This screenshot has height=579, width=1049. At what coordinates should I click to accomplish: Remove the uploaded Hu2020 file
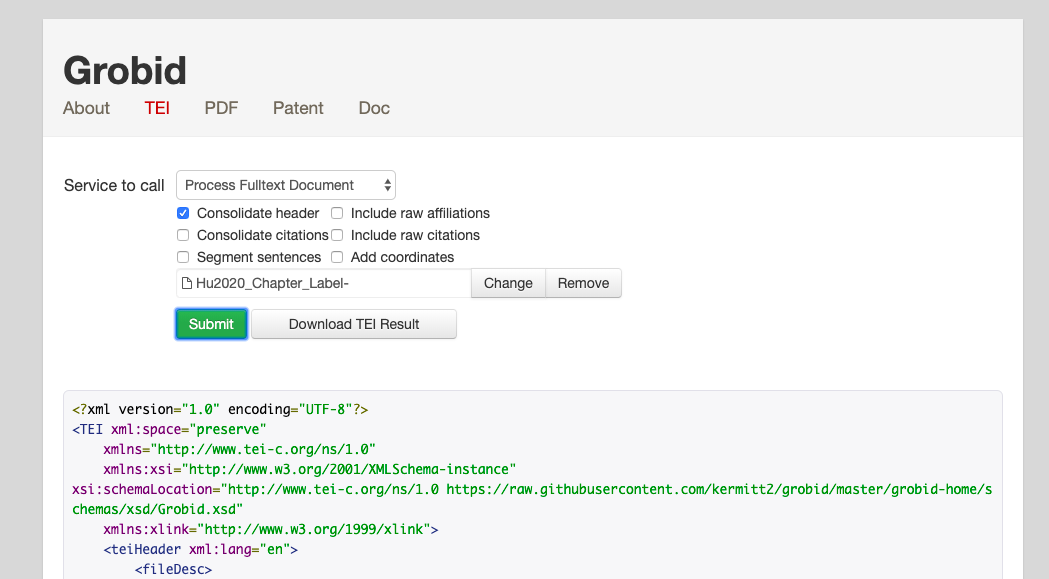point(583,283)
